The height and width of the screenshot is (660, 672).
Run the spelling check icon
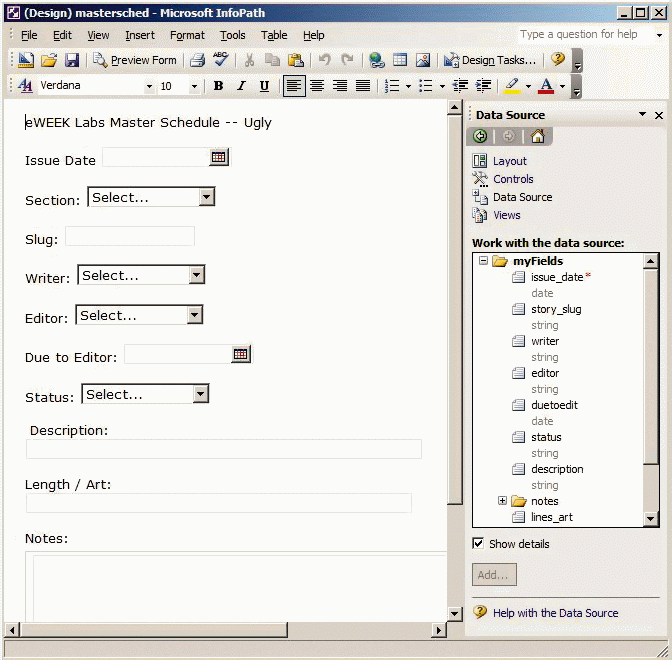[x=221, y=59]
